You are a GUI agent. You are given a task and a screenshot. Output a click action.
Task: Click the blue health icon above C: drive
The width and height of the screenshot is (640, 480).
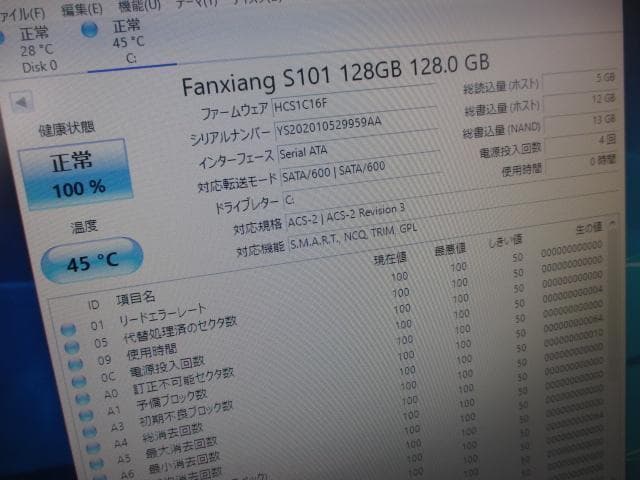point(90,30)
